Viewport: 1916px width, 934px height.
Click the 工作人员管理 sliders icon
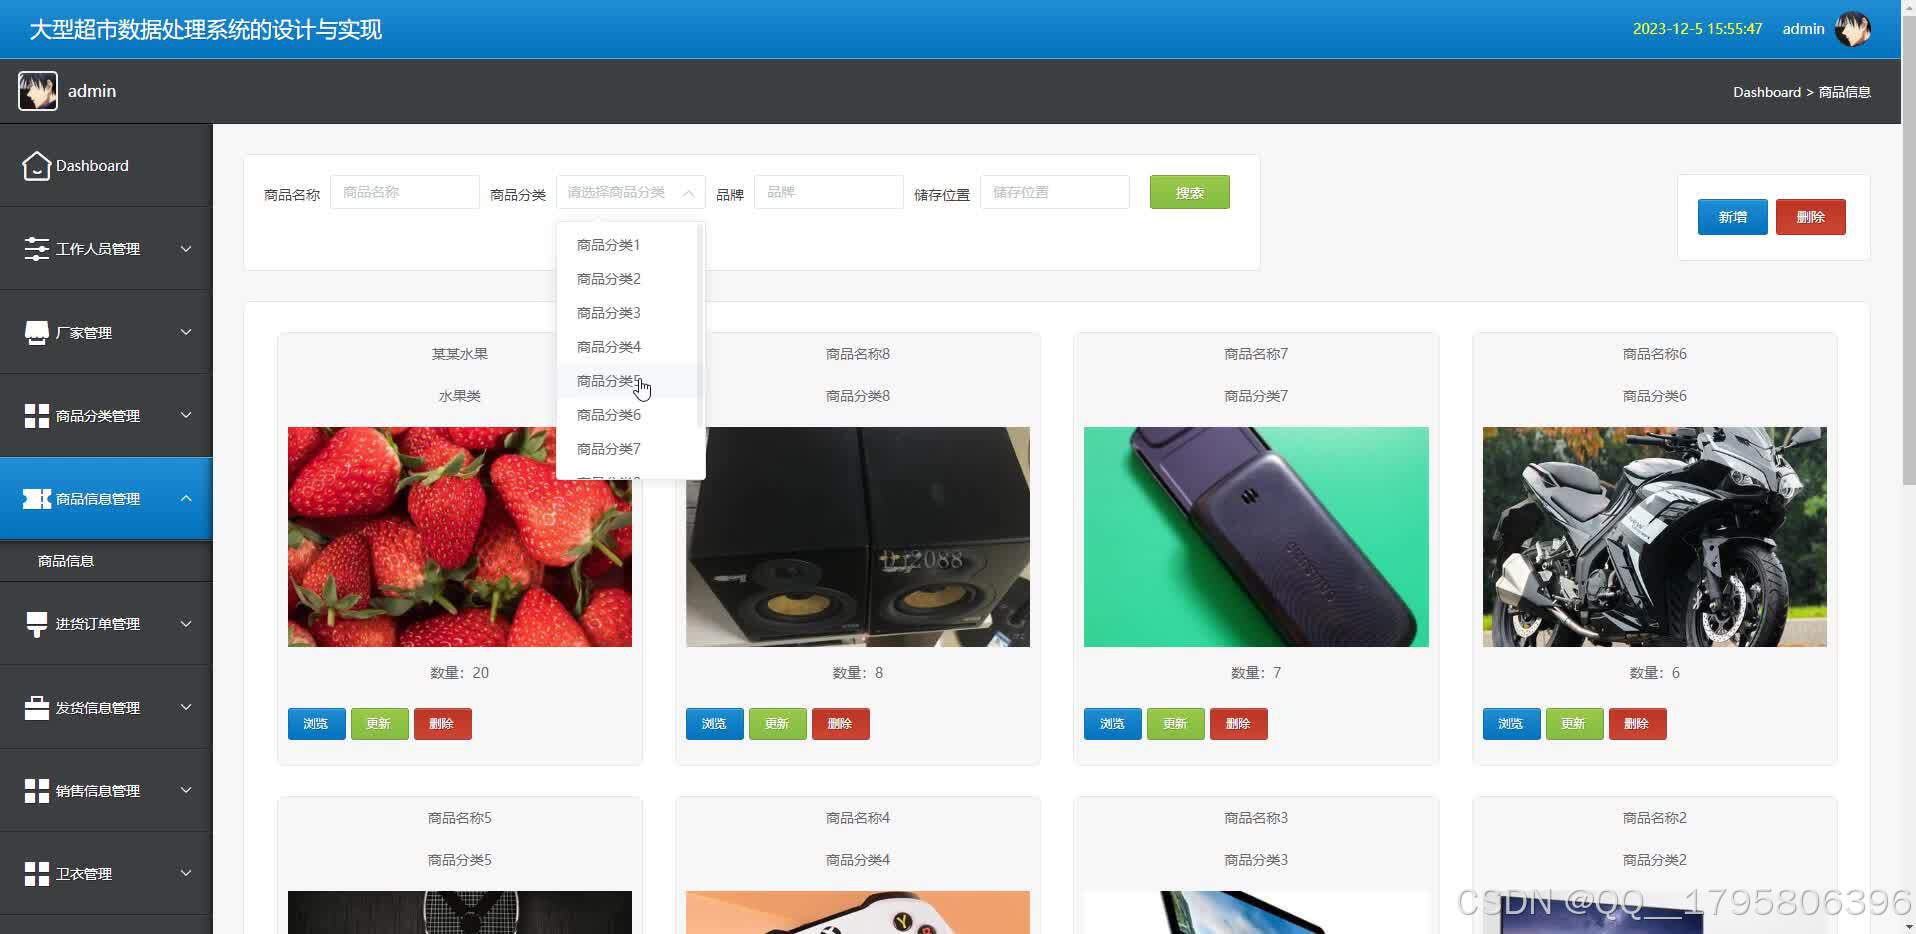click(37, 249)
